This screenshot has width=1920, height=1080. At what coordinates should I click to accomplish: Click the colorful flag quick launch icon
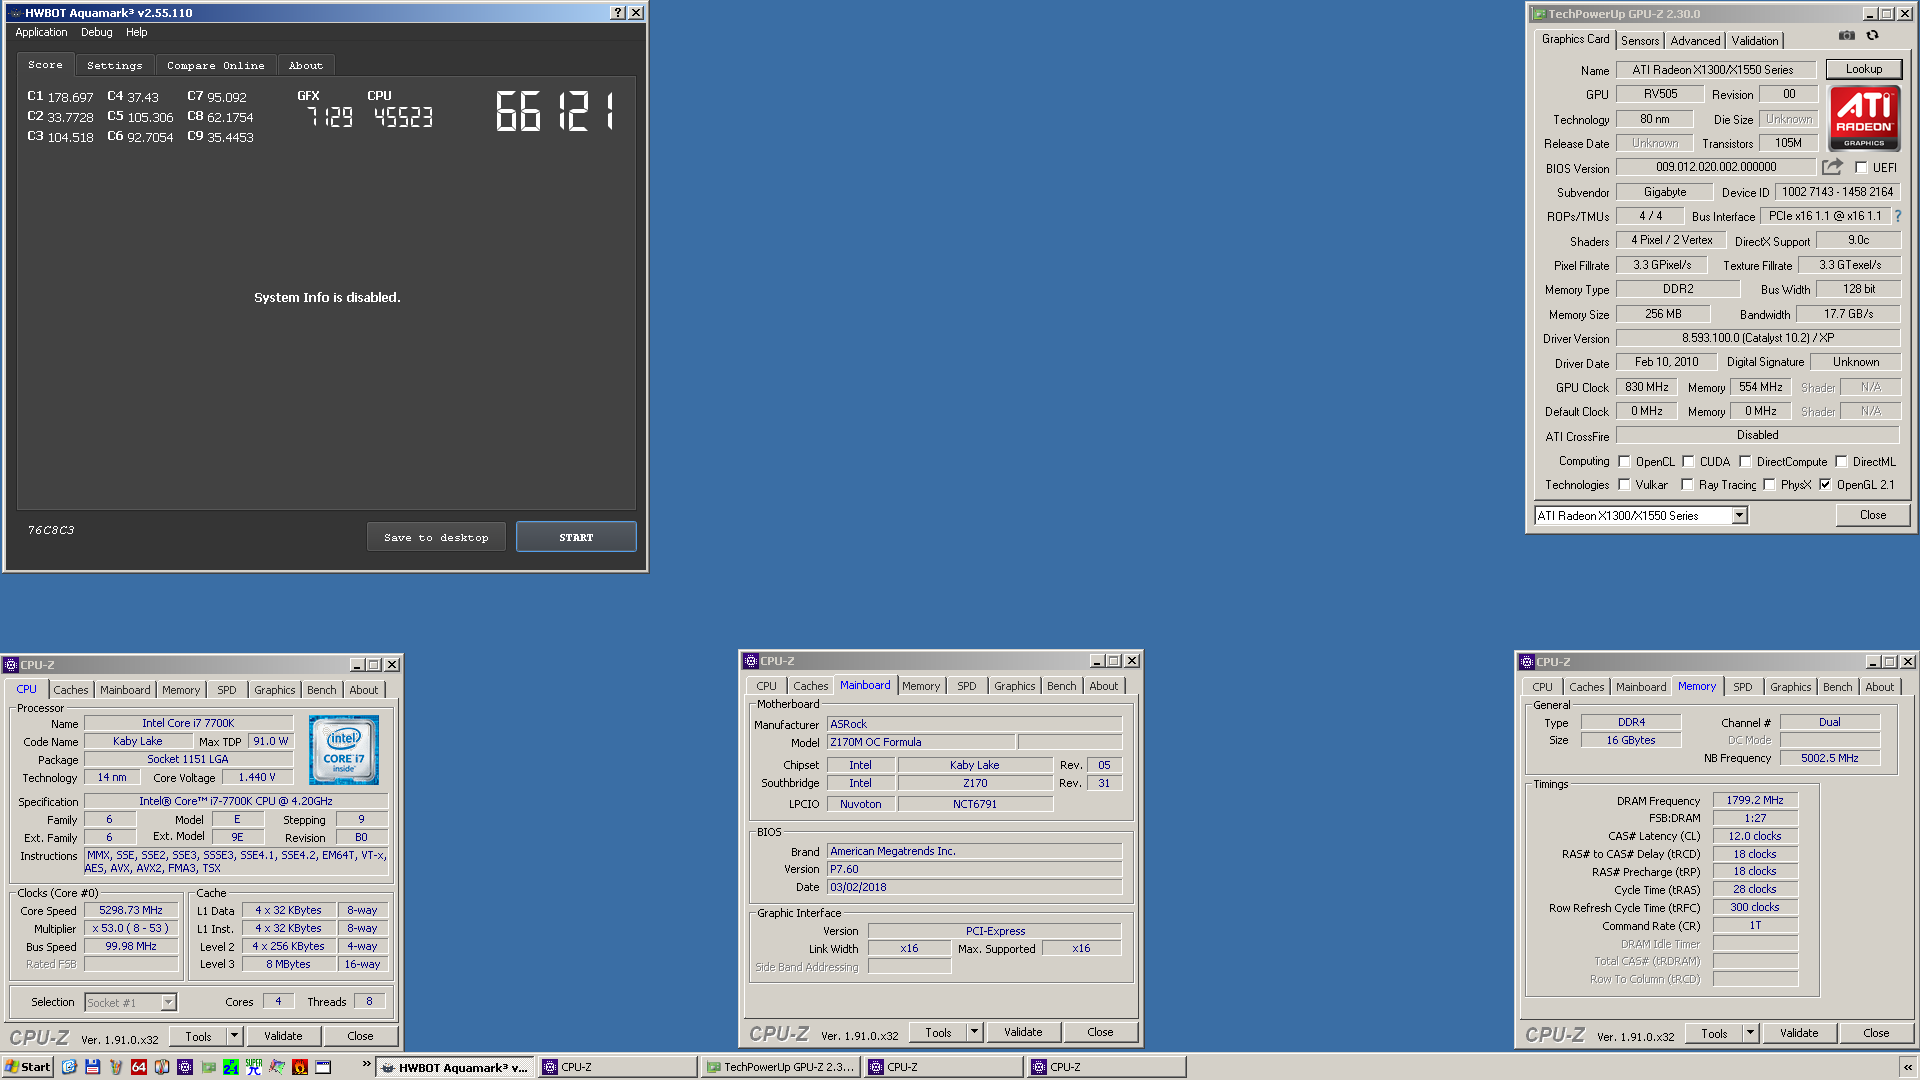277,1067
